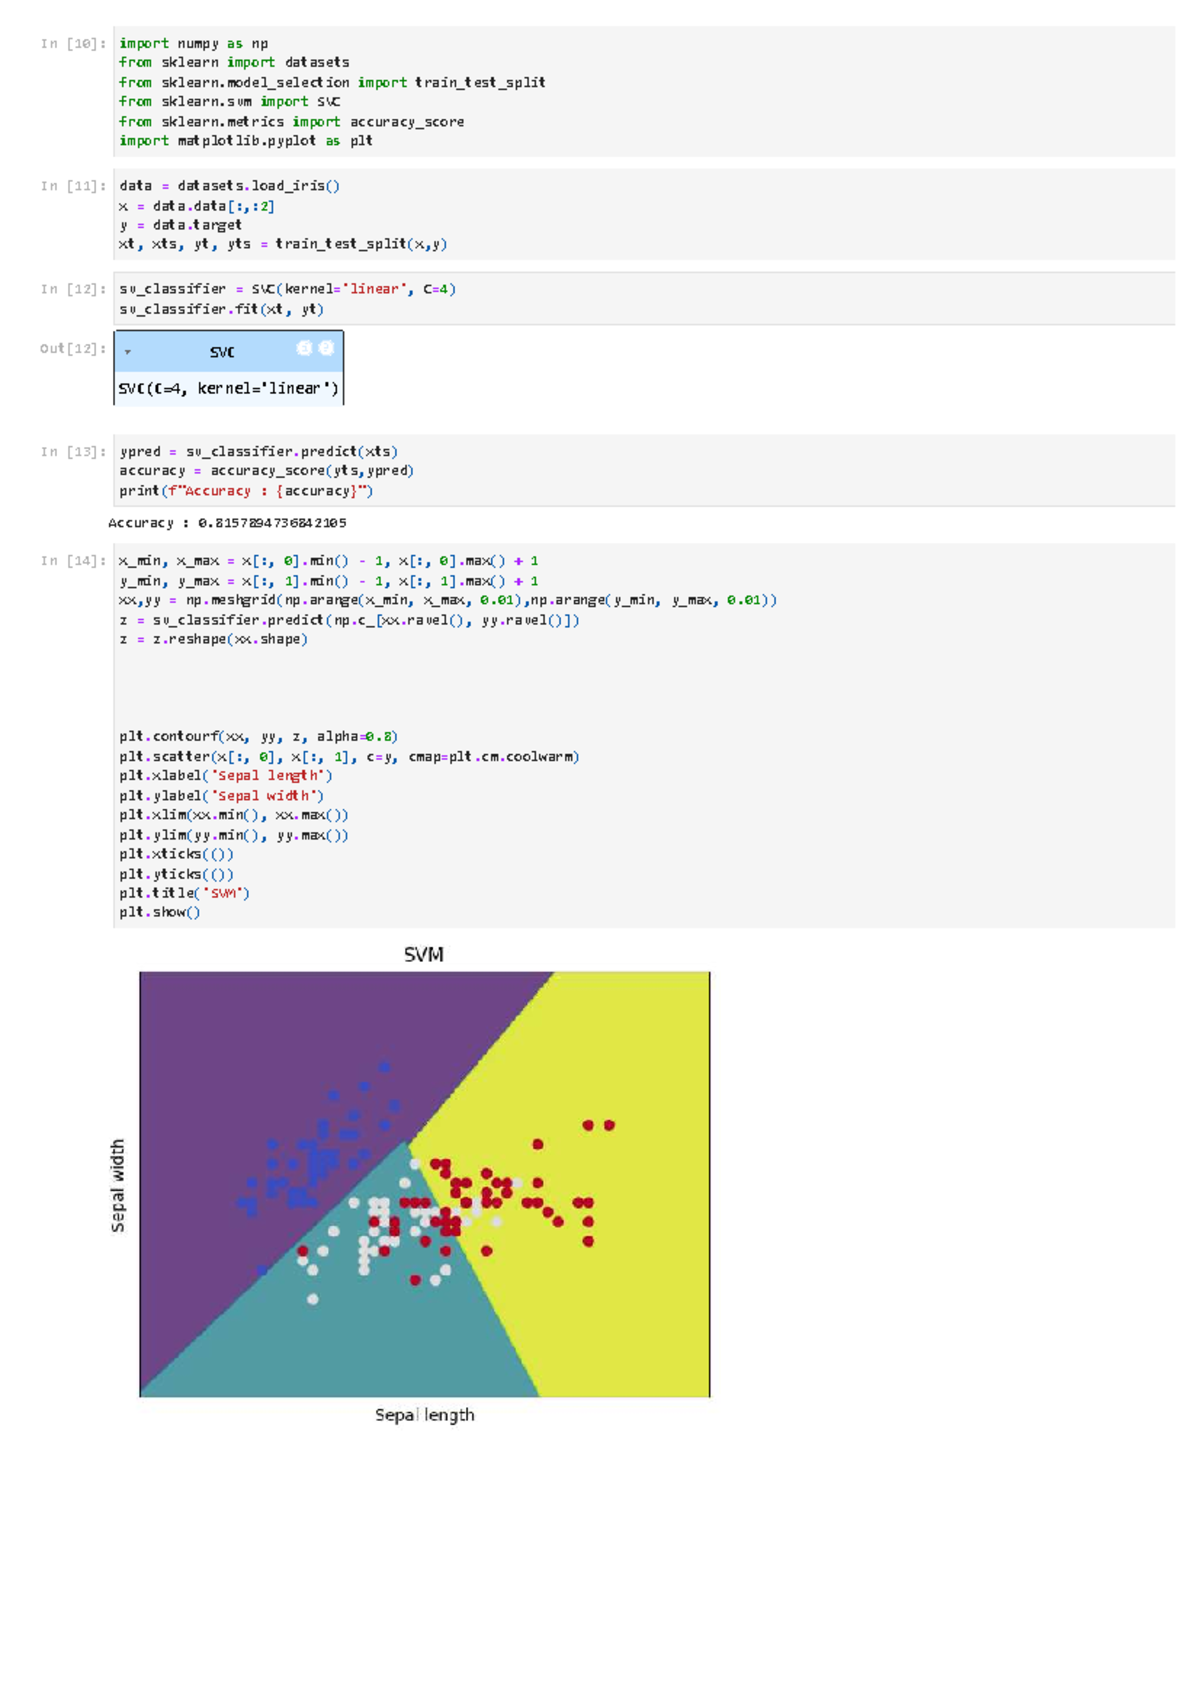Click the SVC(C=4, kernel='linear') parameters text
The width and height of the screenshot is (1200, 1698).
228,388
